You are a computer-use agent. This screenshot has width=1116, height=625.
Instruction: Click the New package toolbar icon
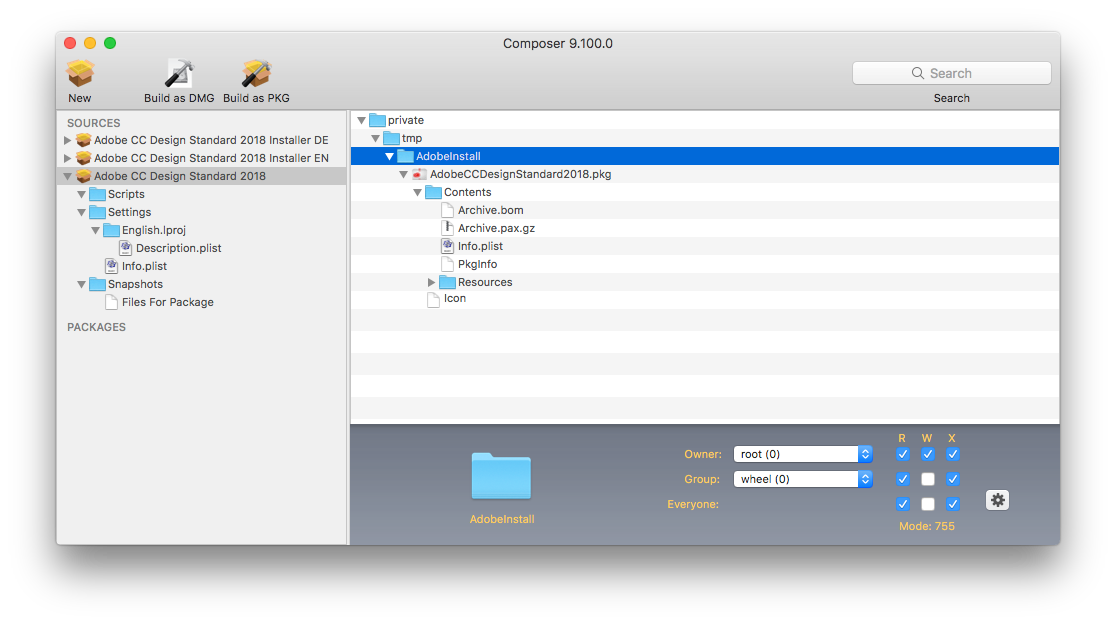click(80, 74)
